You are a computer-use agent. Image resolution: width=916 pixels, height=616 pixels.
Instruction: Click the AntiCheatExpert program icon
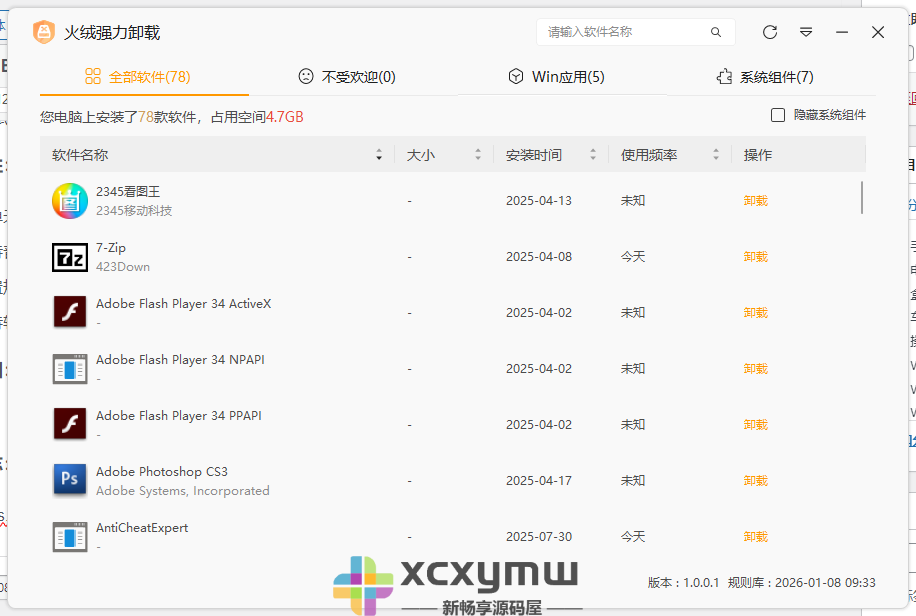point(69,536)
